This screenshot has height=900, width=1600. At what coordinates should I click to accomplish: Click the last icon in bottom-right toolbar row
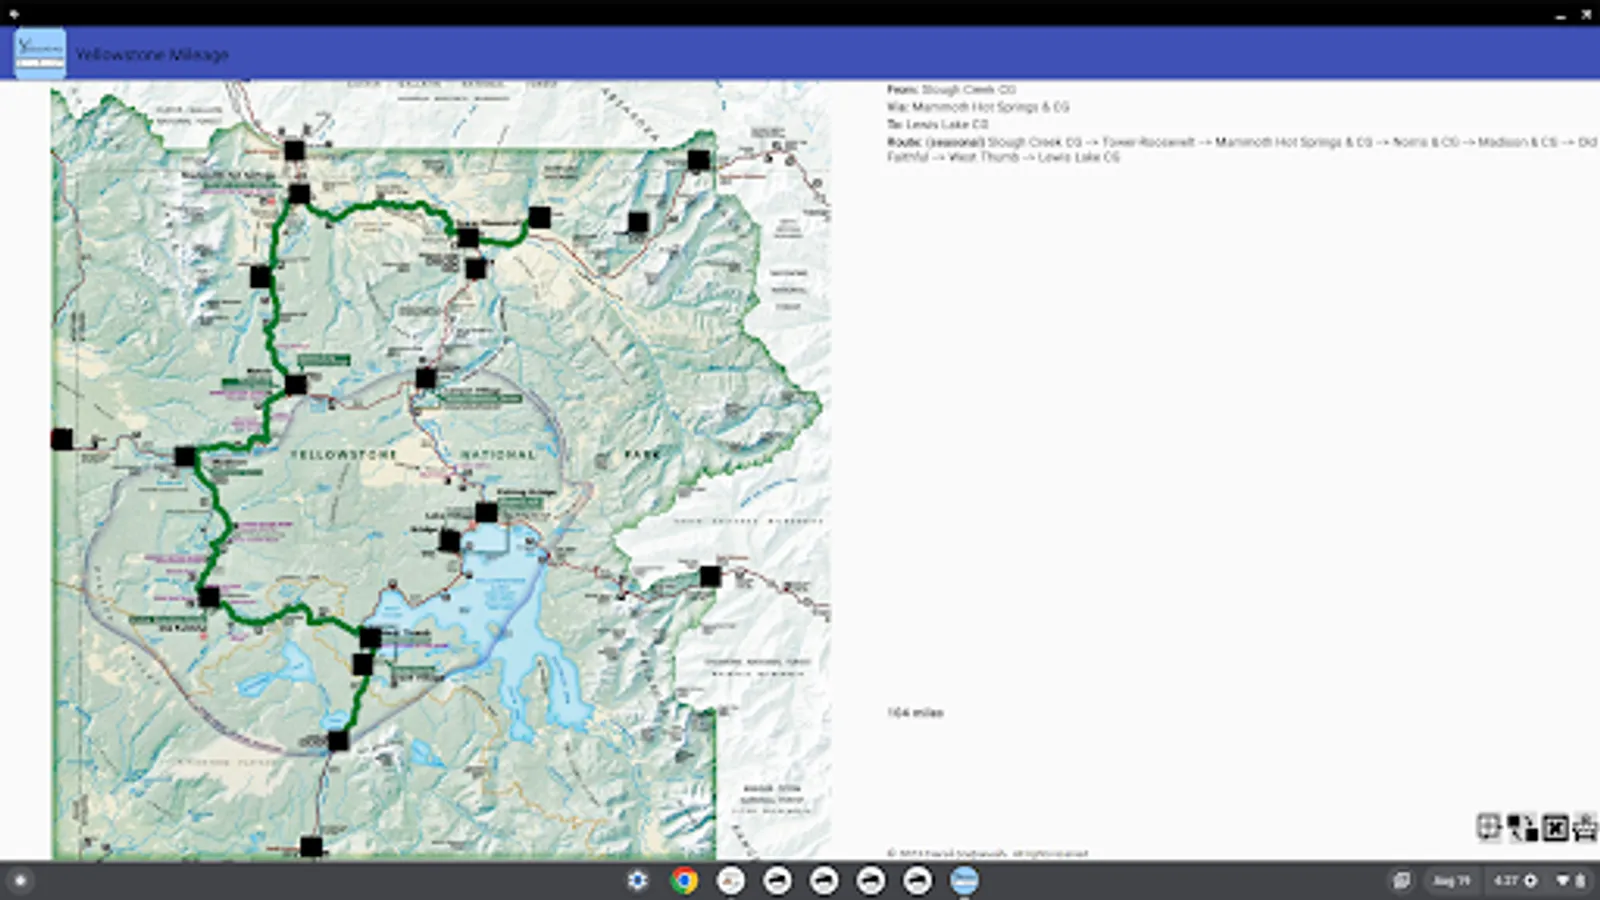tap(1585, 827)
